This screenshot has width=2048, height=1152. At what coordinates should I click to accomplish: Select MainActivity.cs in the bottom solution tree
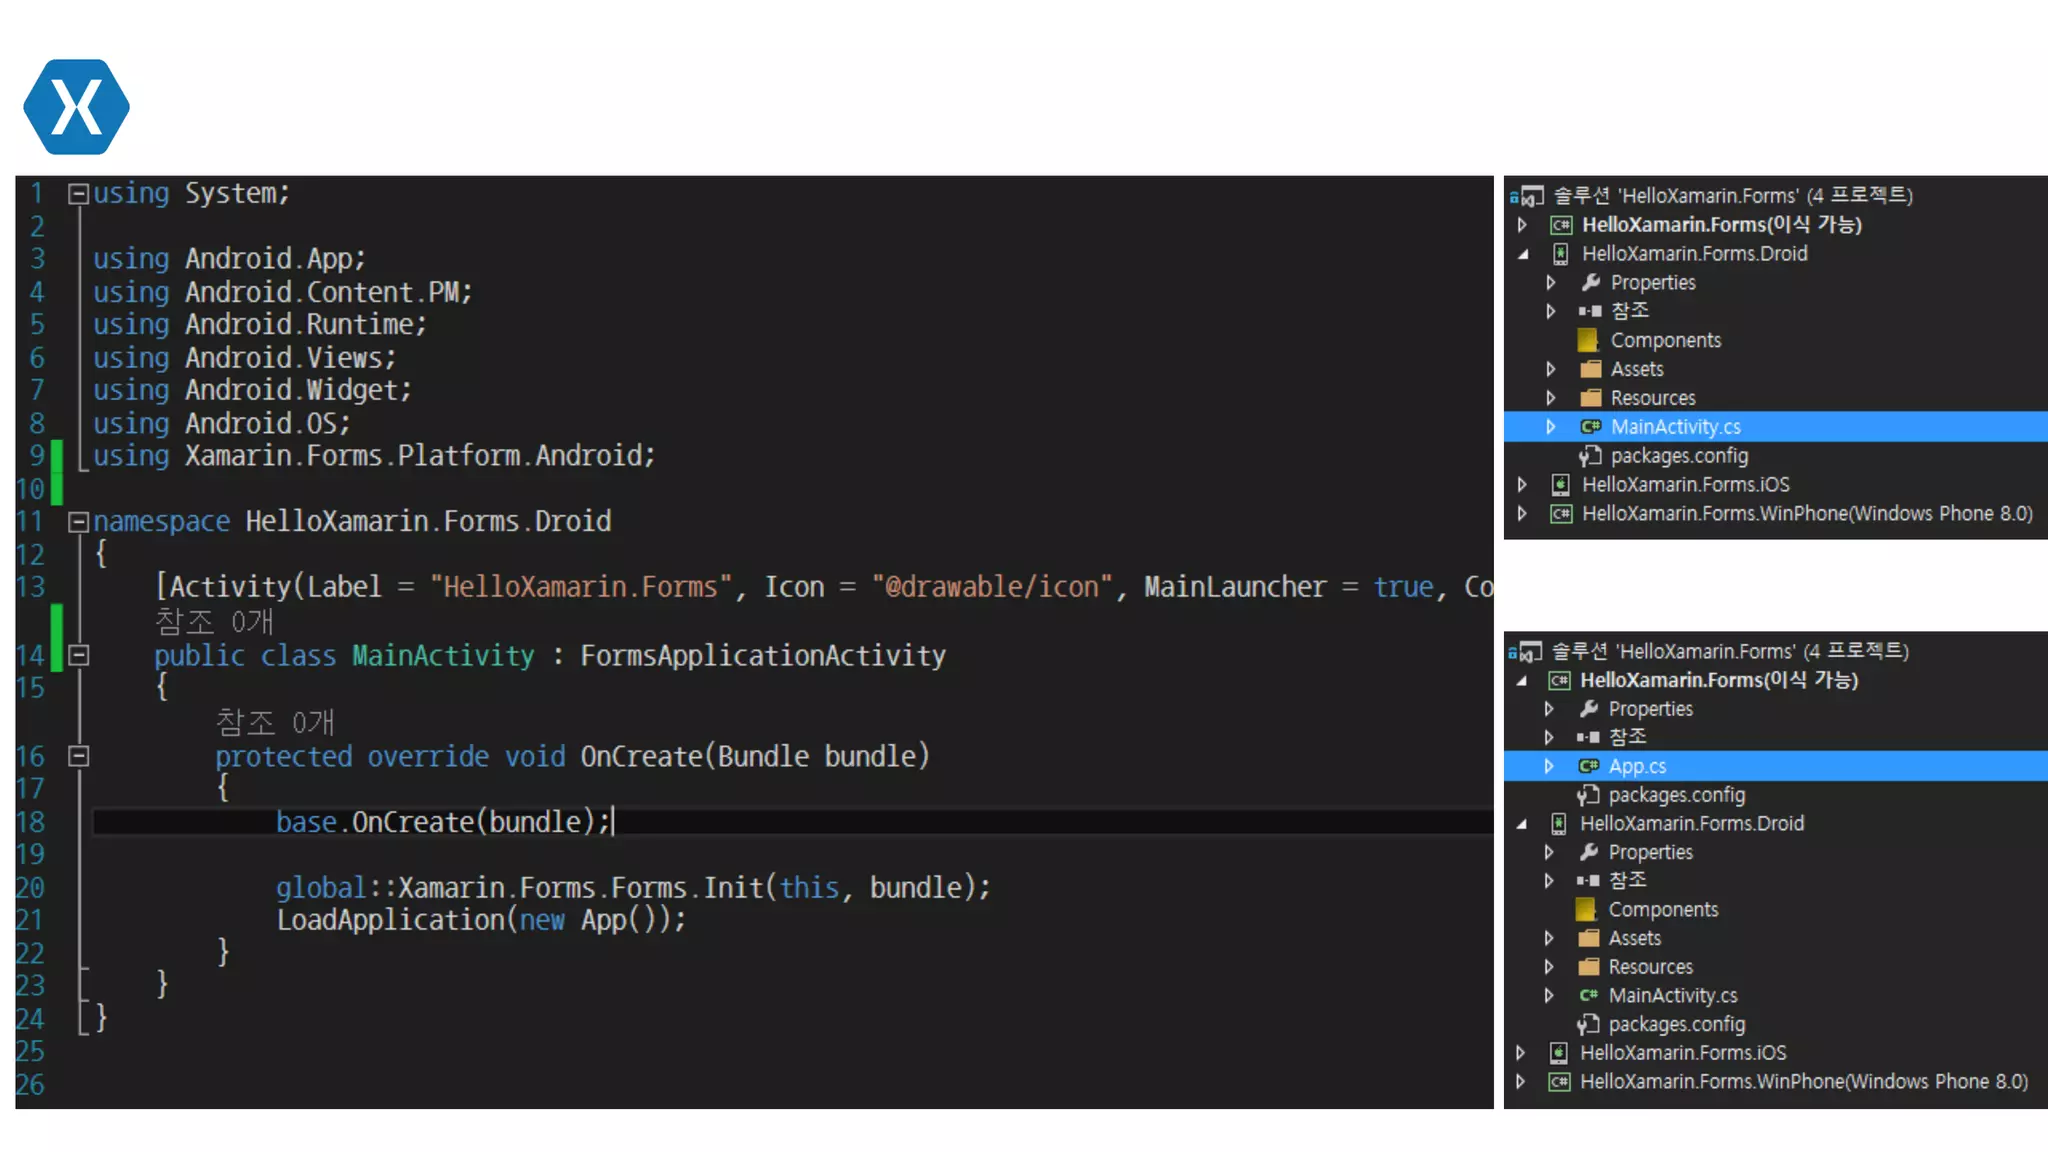click(x=1672, y=996)
